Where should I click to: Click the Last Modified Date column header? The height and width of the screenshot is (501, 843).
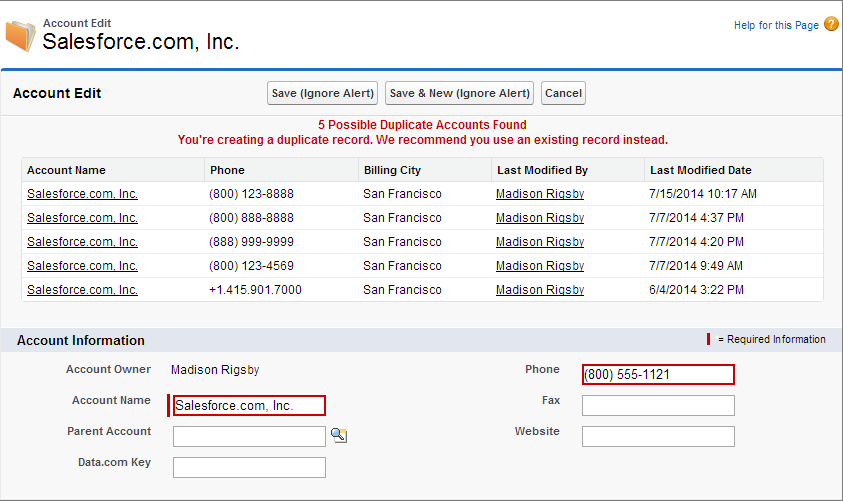[701, 170]
